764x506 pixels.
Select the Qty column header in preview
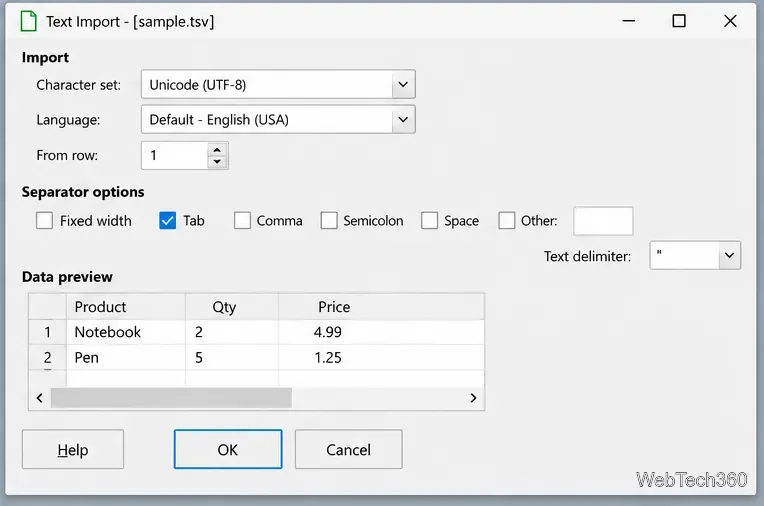point(232,307)
